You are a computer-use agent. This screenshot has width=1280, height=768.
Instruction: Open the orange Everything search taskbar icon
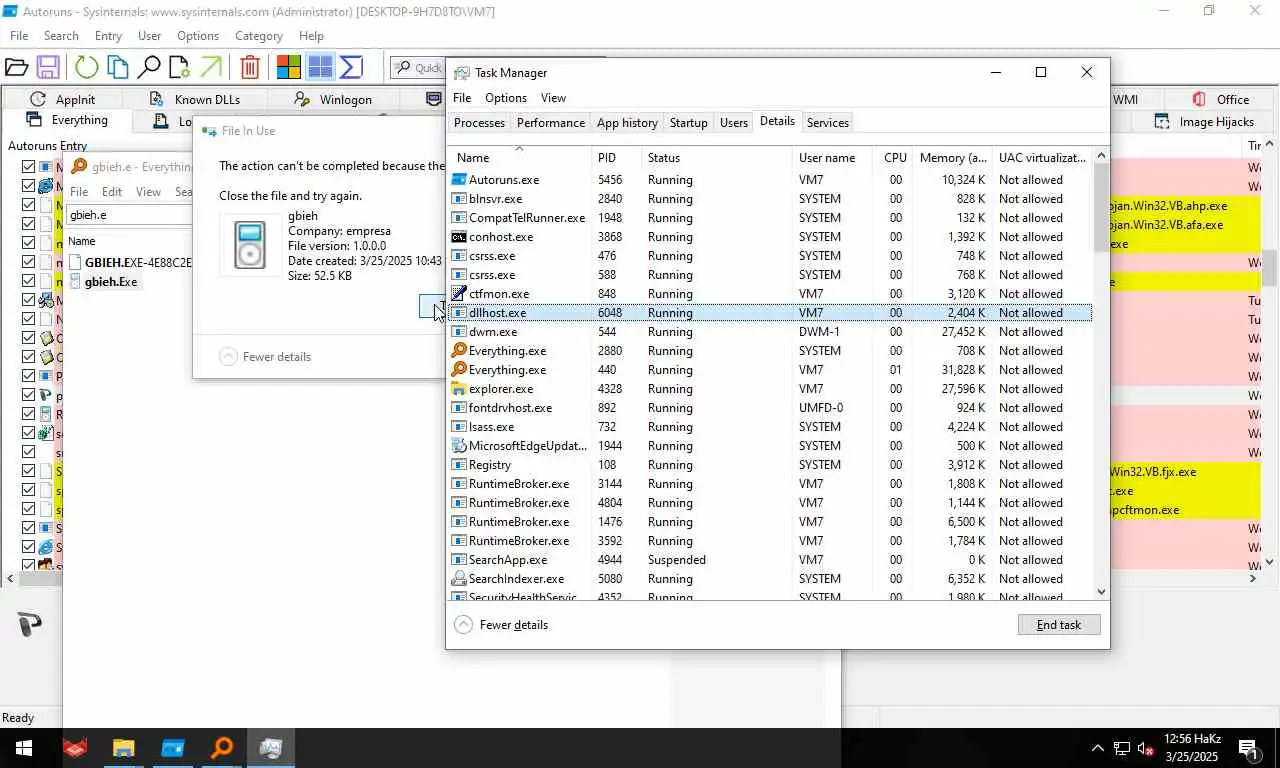[x=222, y=748]
